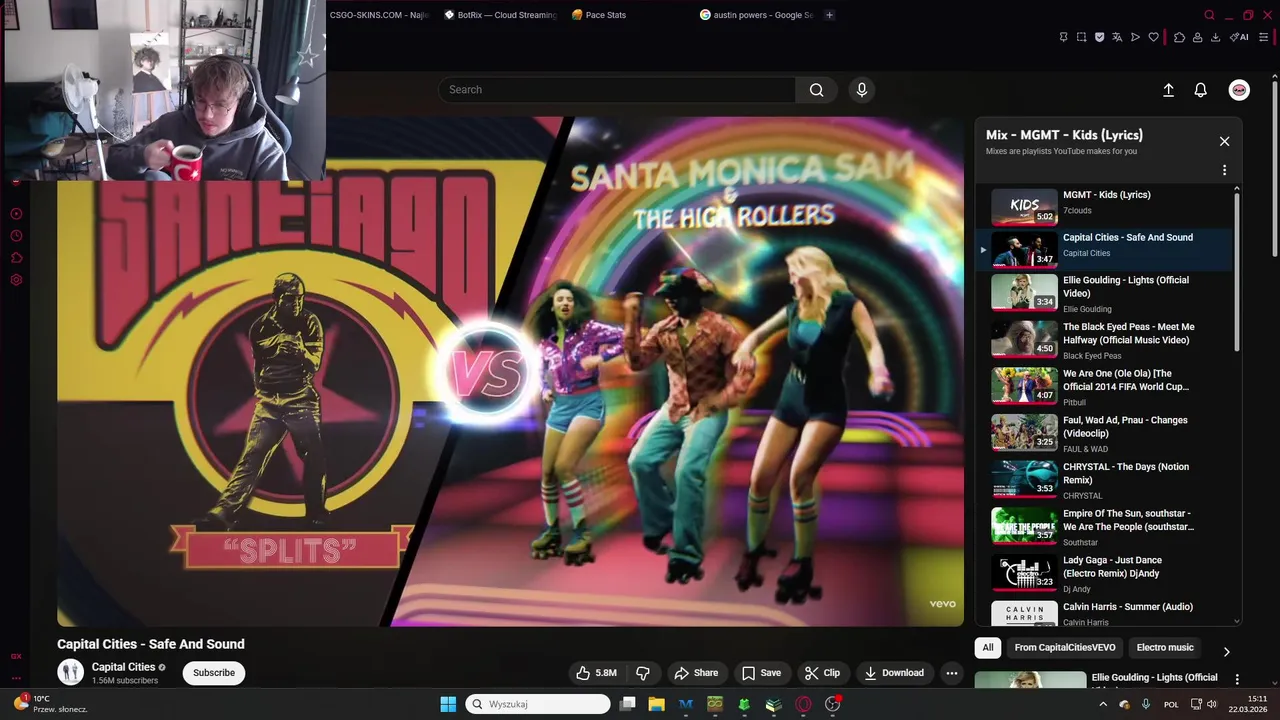
Task: Open the history clock icon in sidebar
Action: click(16, 236)
